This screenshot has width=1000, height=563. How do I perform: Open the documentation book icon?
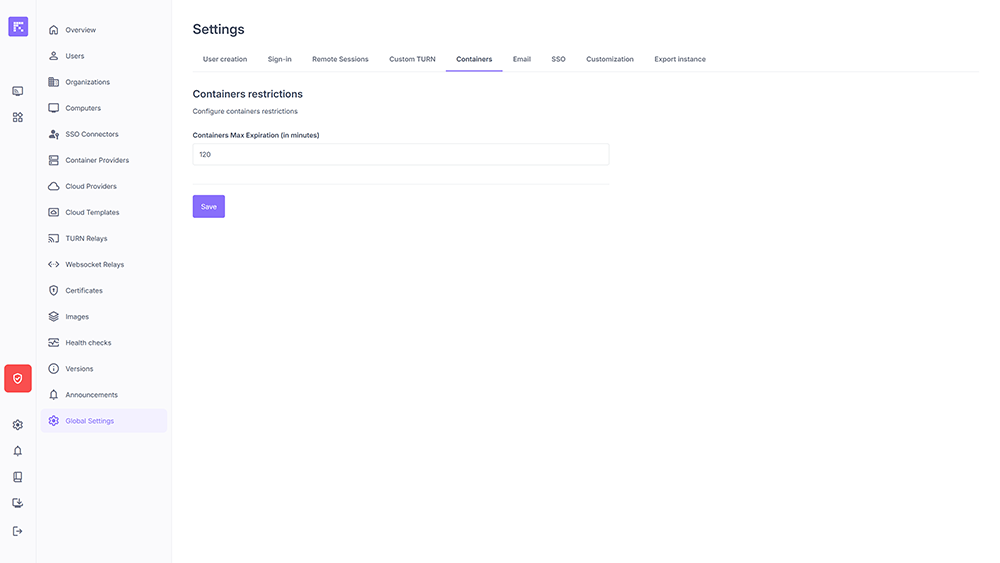pos(18,477)
